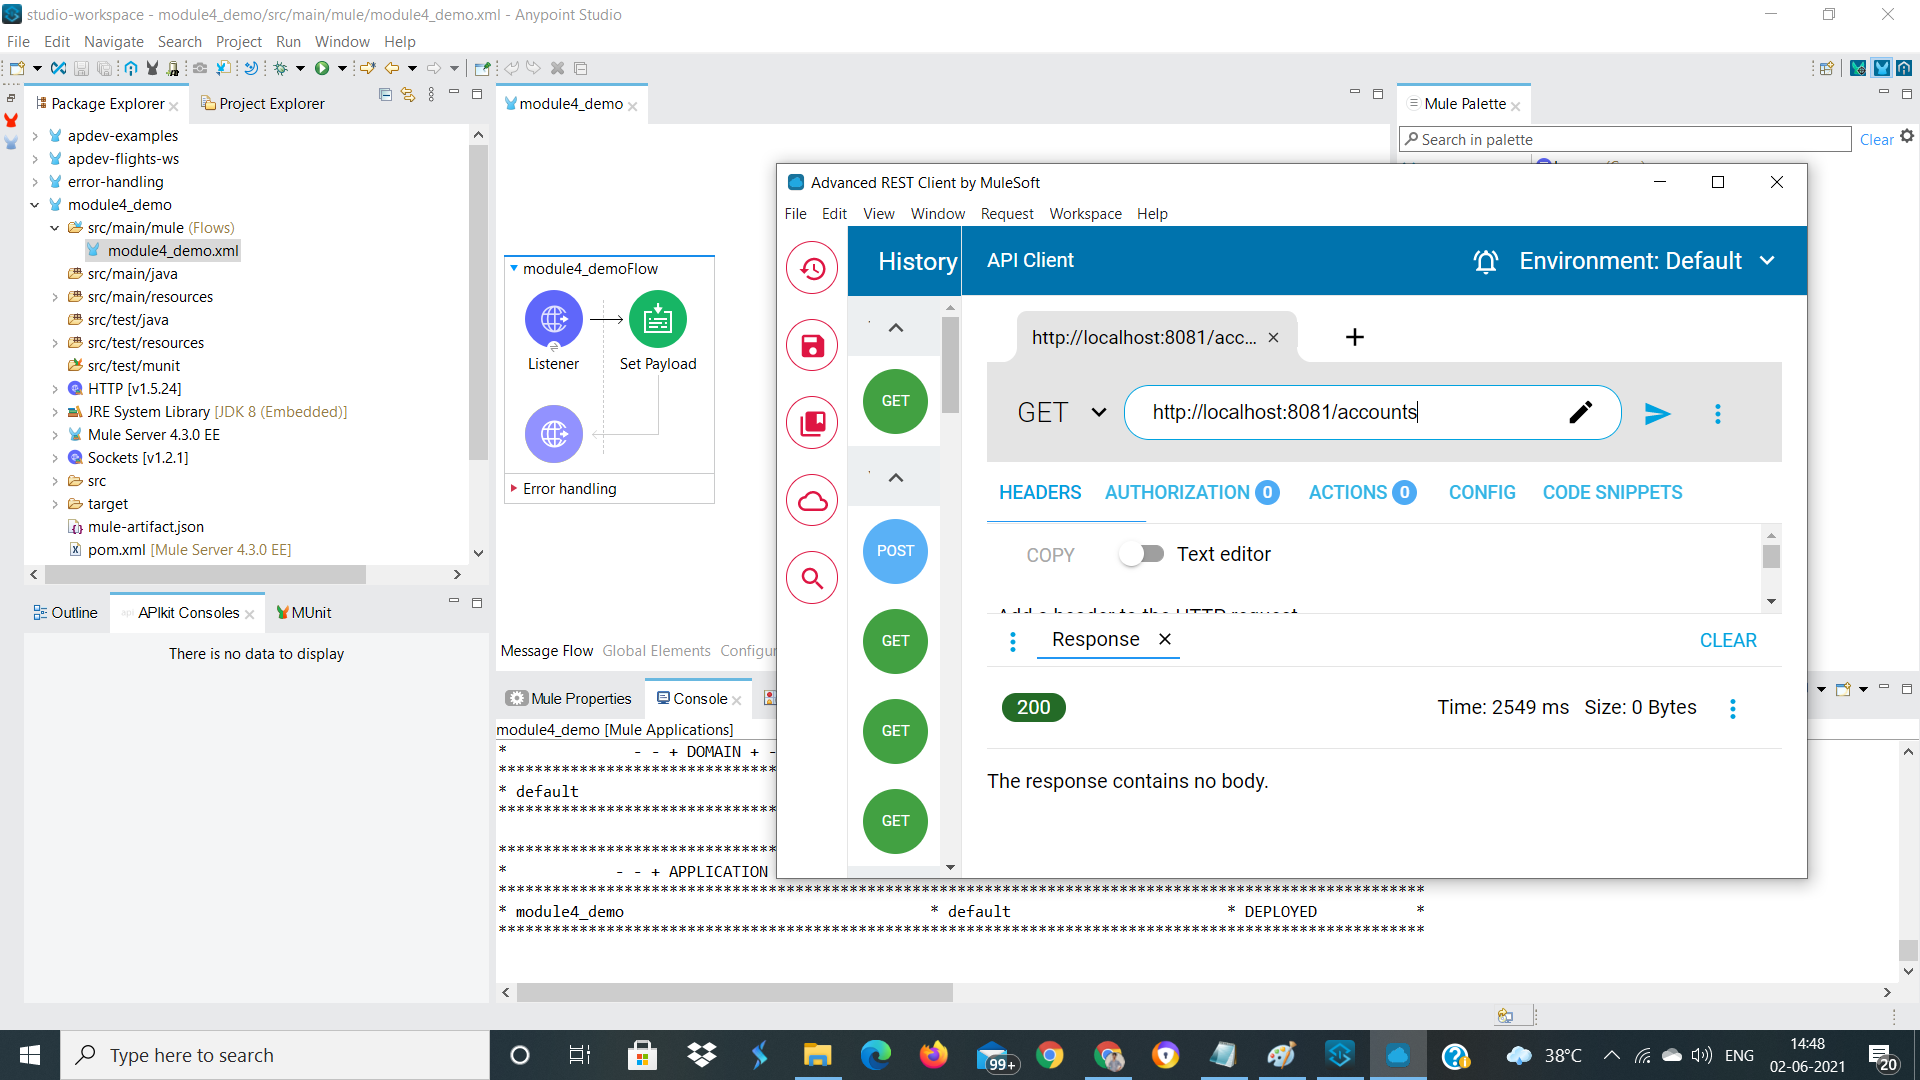This screenshot has width=1920, height=1080.
Task: Open the Request menu in REST Client
Action: (x=1007, y=213)
